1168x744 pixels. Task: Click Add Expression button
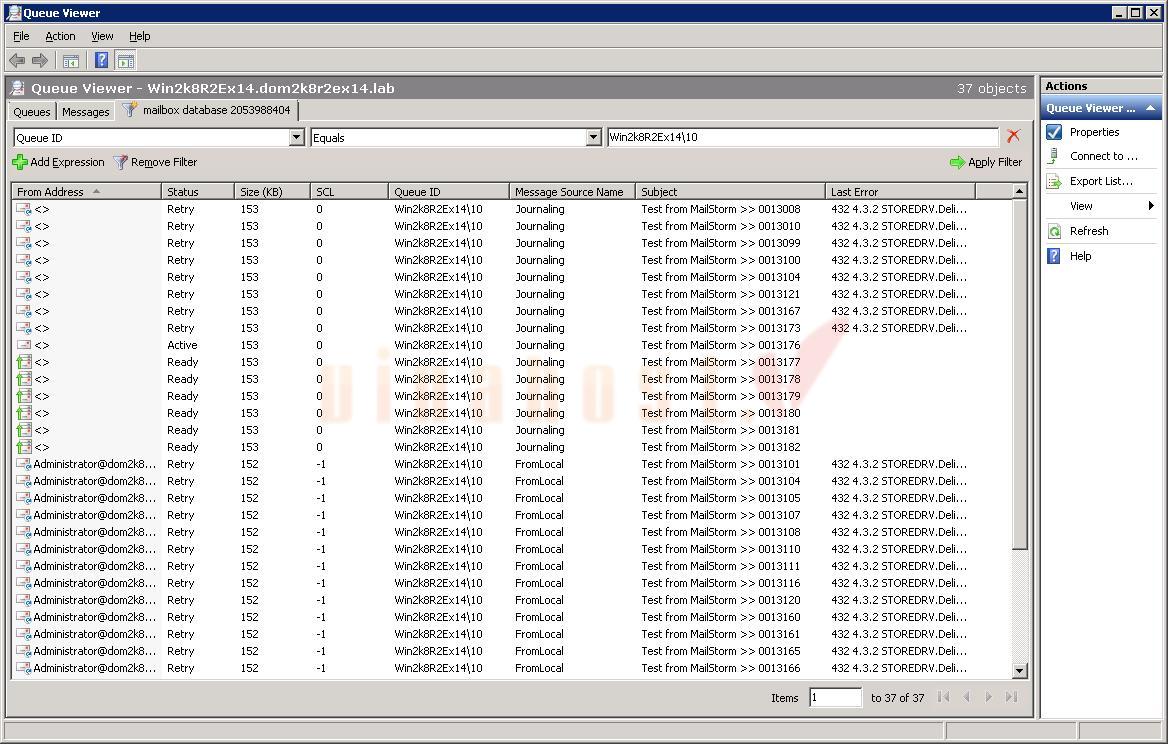tap(59, 162)
